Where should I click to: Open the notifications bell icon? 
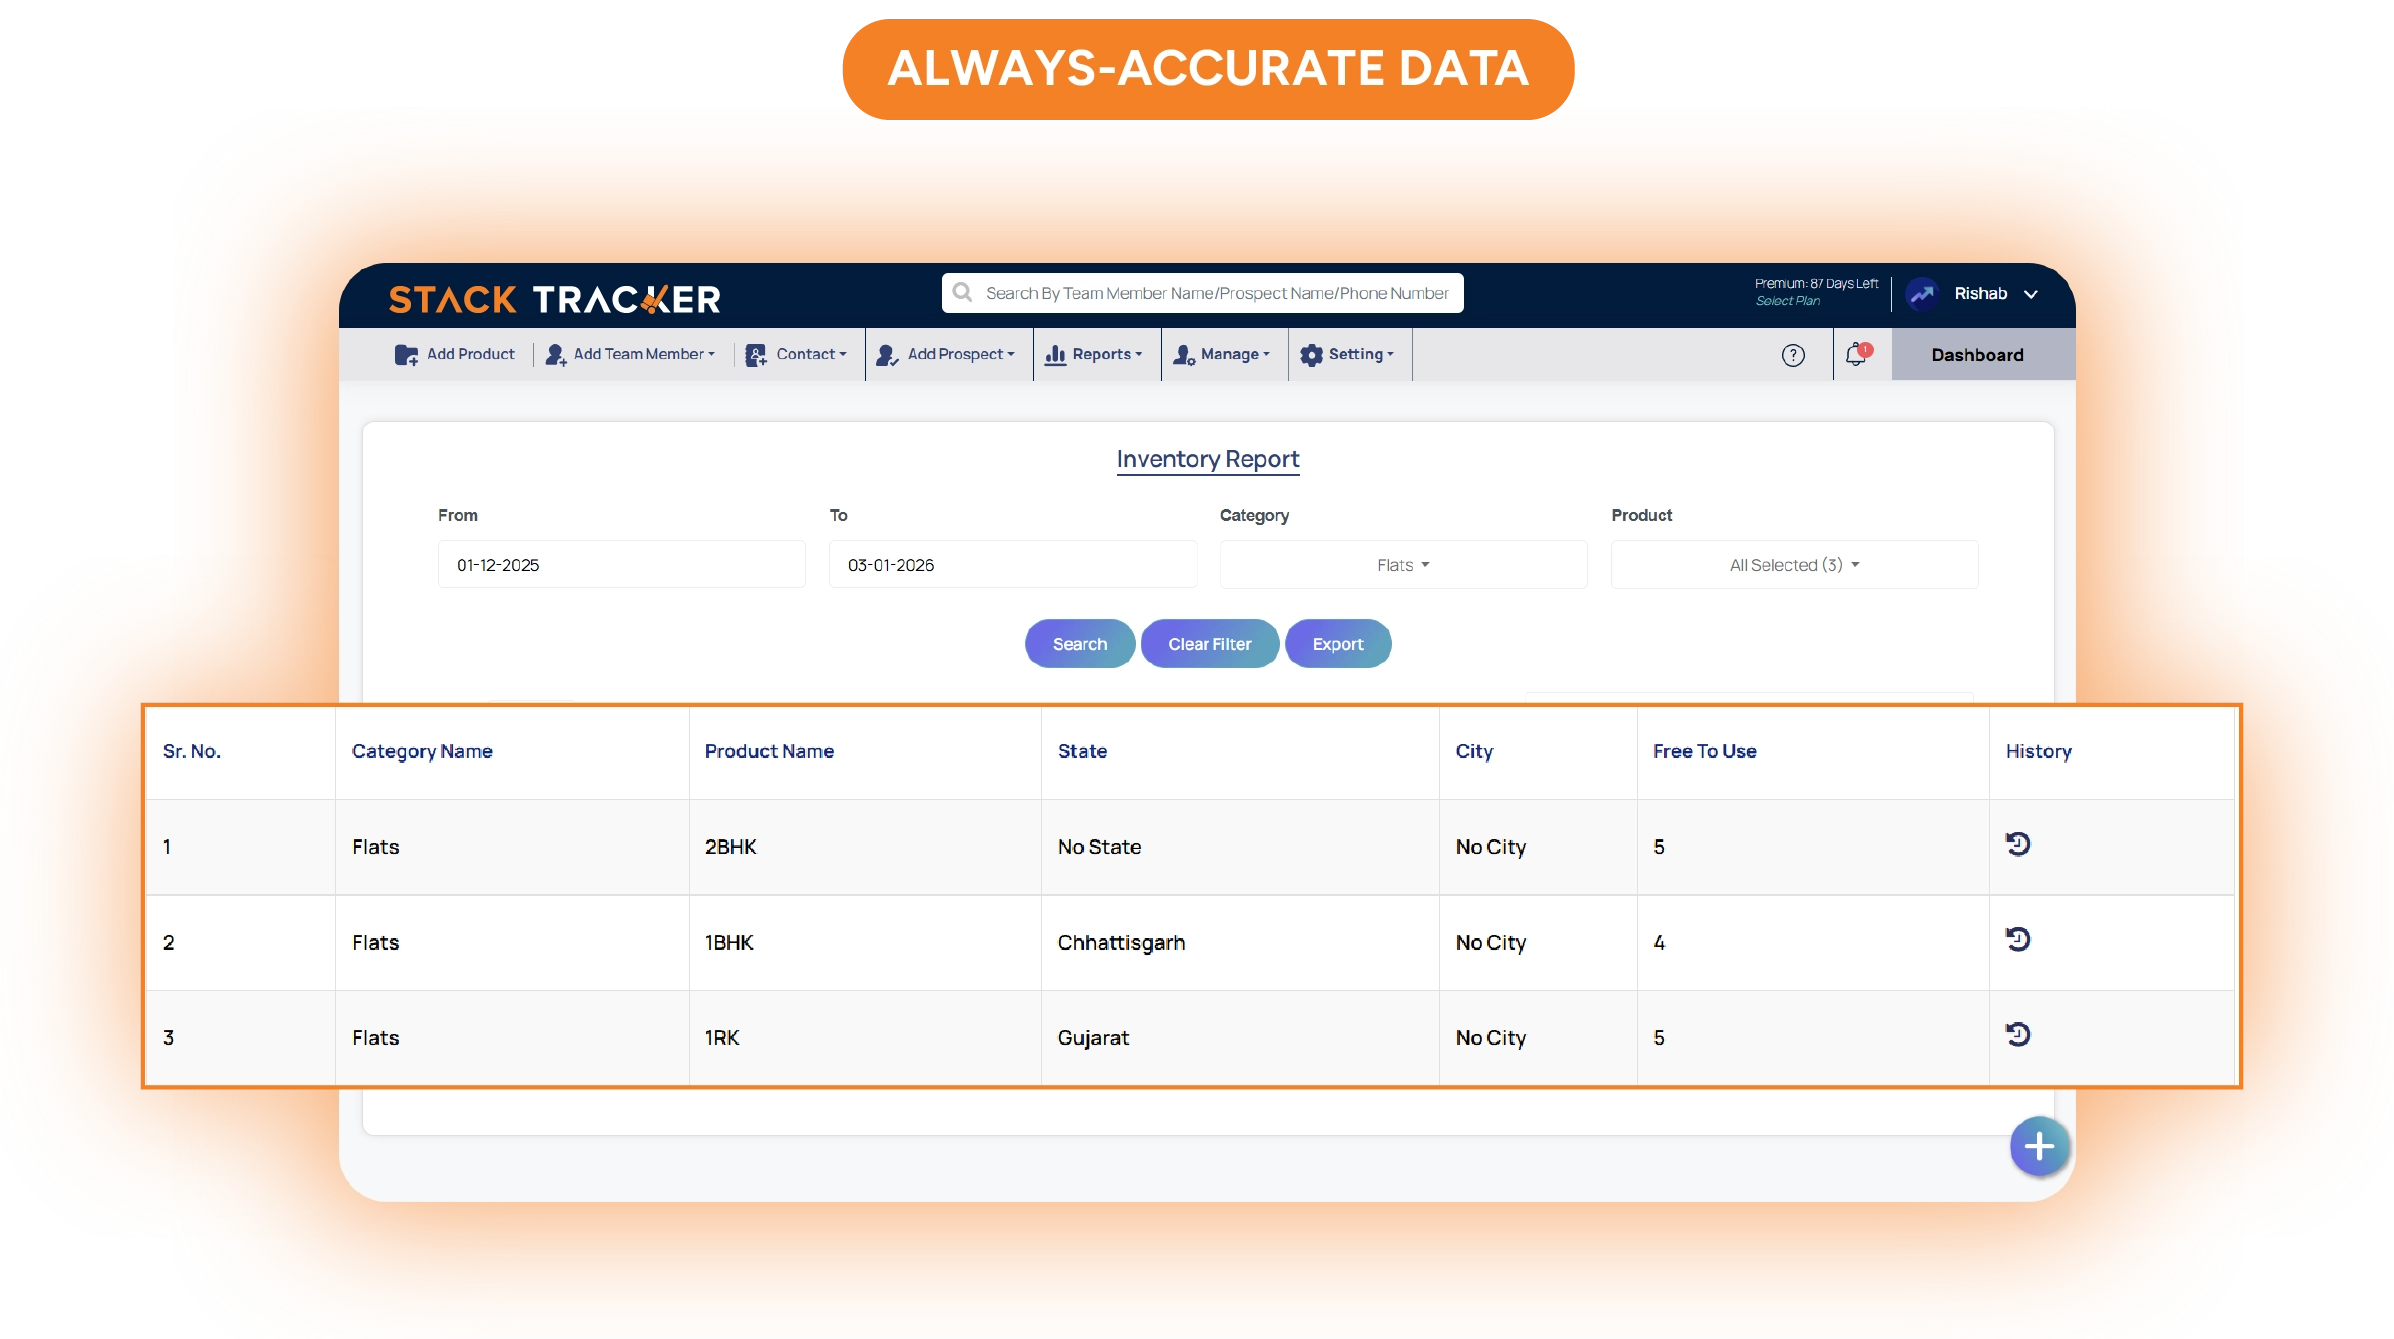point(1856,354)
